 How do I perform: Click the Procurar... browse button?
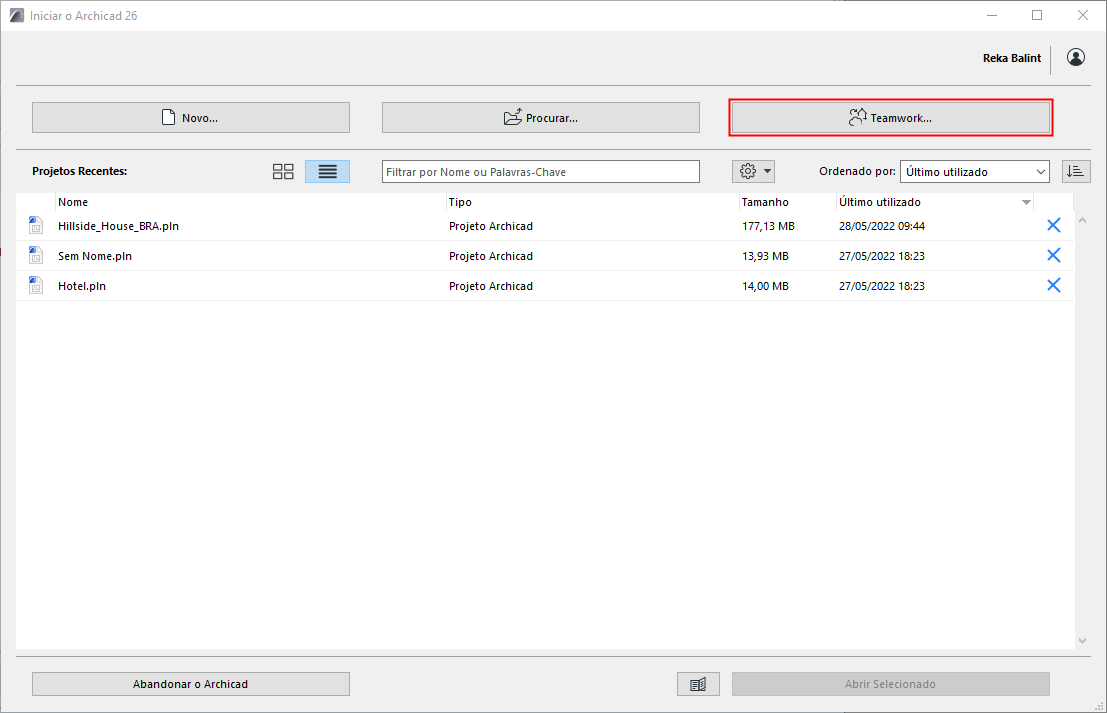(x=541, y=117)
